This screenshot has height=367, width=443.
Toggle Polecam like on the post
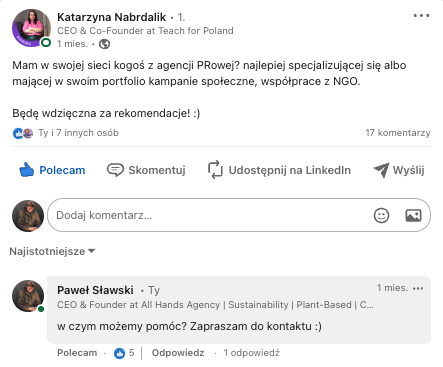click(x=52, y=170)
